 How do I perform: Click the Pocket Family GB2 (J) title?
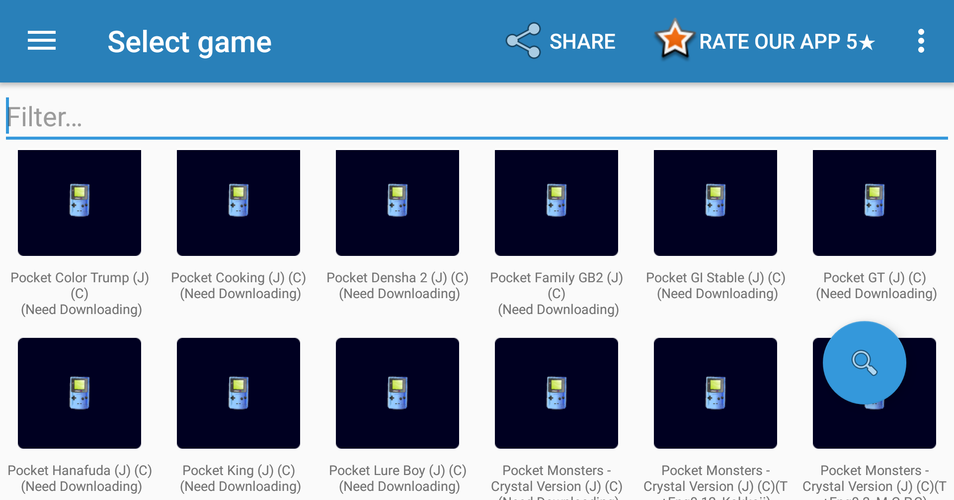556,285
